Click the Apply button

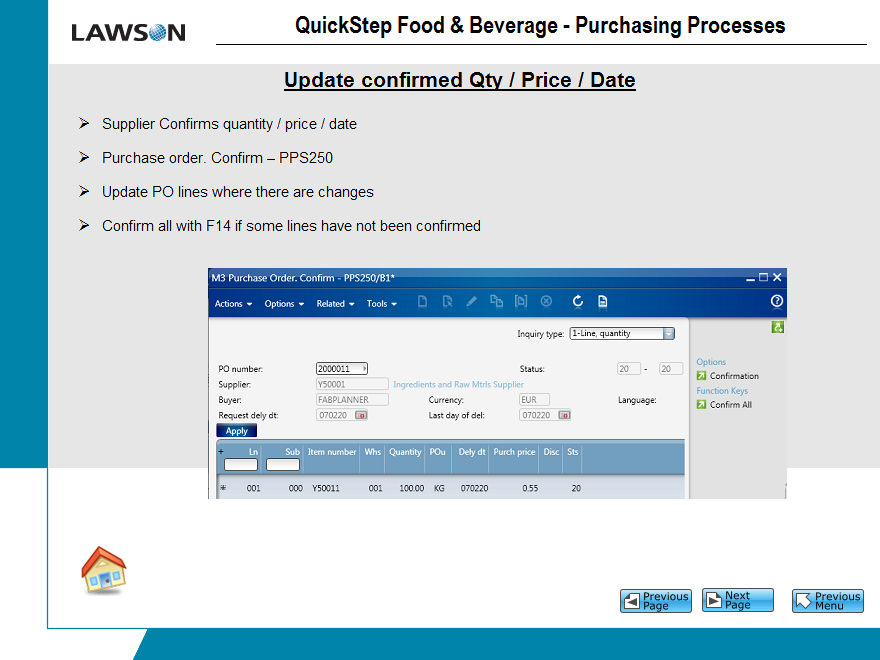(237, 431)
